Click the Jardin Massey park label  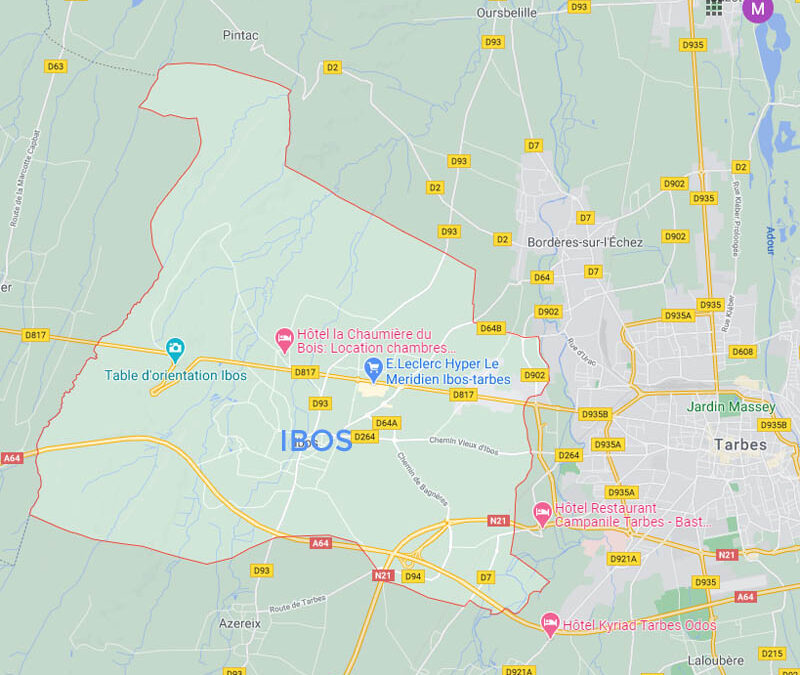731,407
